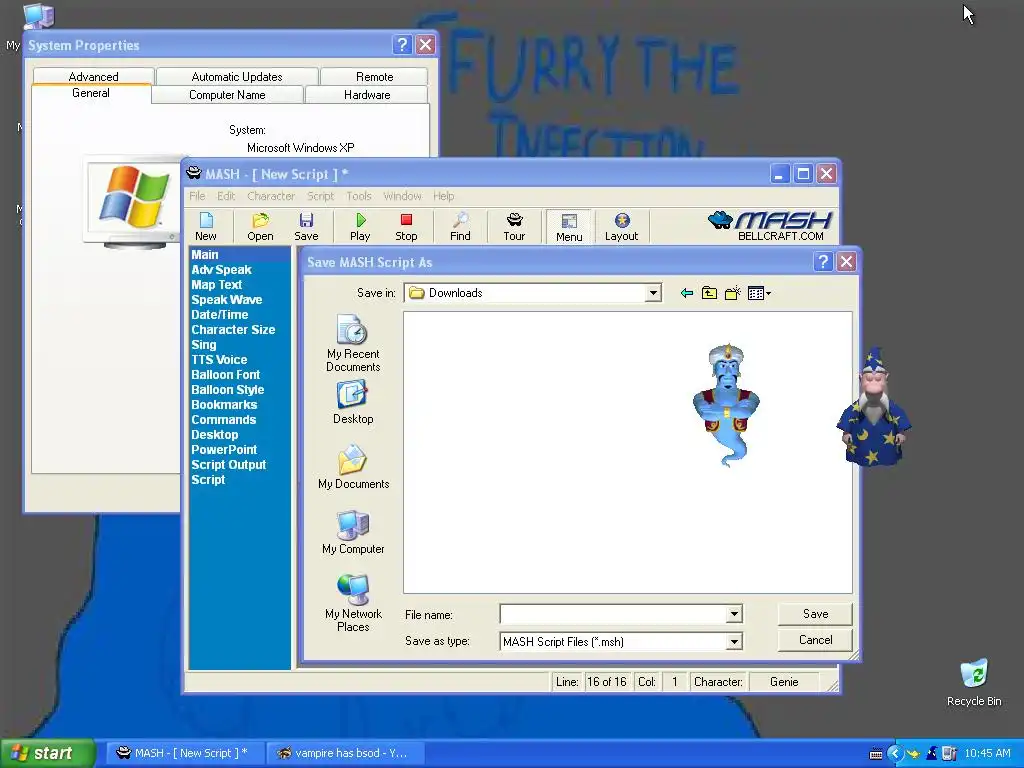Click the MASH Bellcraft.com logo
This screenshot has height=768, width=1024.
pos(771,226)
